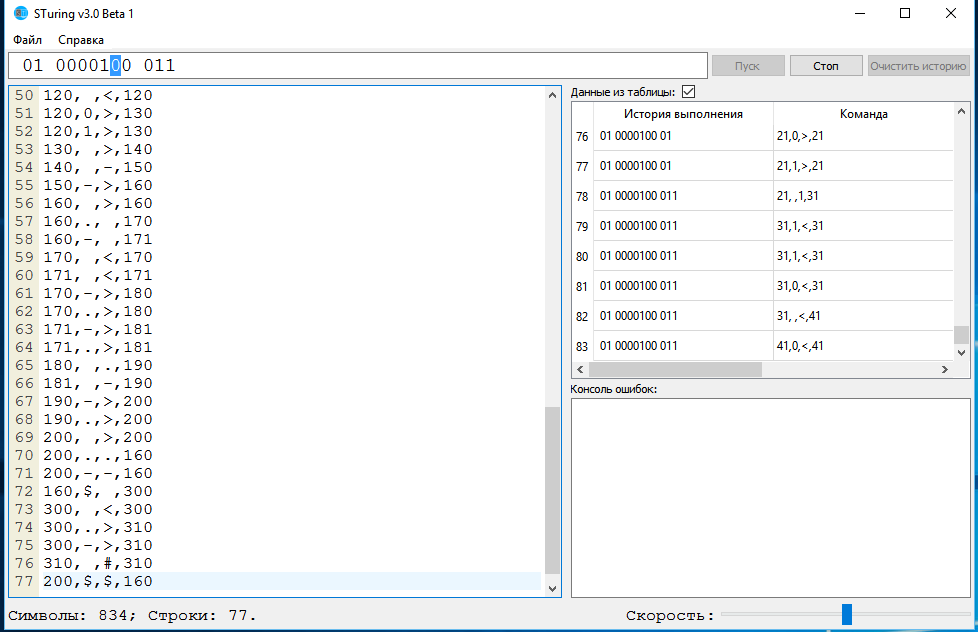978x632 pixels.
Task: Click the code editor vertical scrollbar thumb
Action: tap(552, 490)
